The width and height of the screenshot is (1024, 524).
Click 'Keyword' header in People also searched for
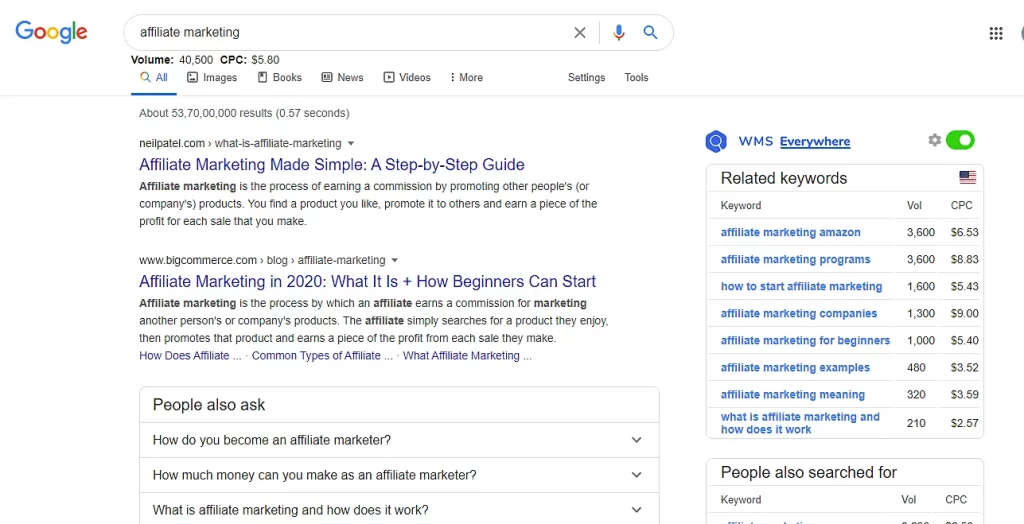[x=741, y=500]
